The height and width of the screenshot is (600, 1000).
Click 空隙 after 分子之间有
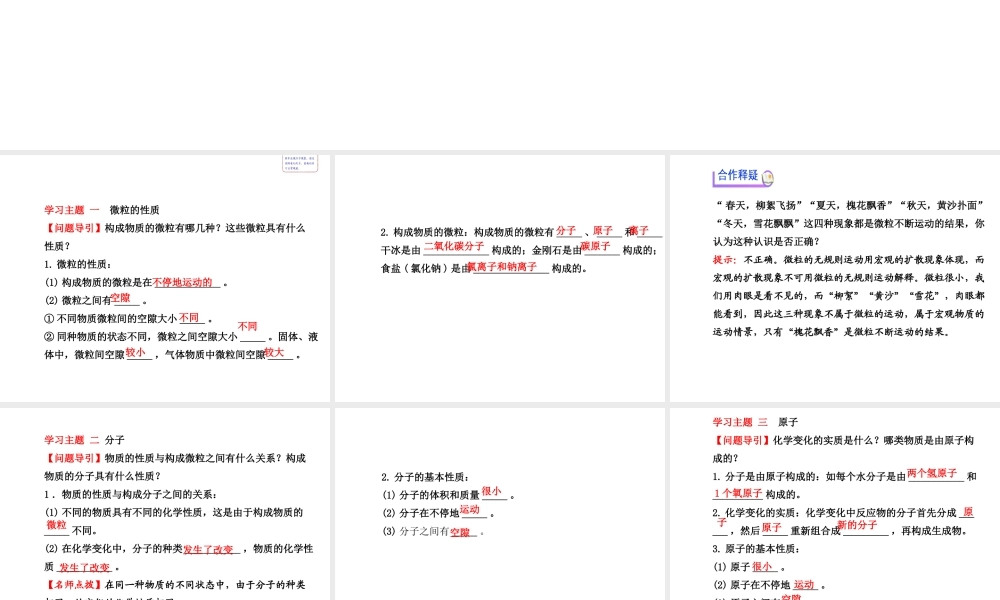tap(460, 532)
